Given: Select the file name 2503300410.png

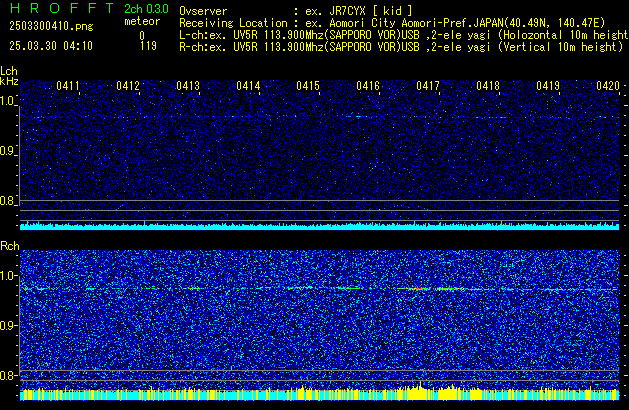Looking at the screenshot, I should pos(51,26).
